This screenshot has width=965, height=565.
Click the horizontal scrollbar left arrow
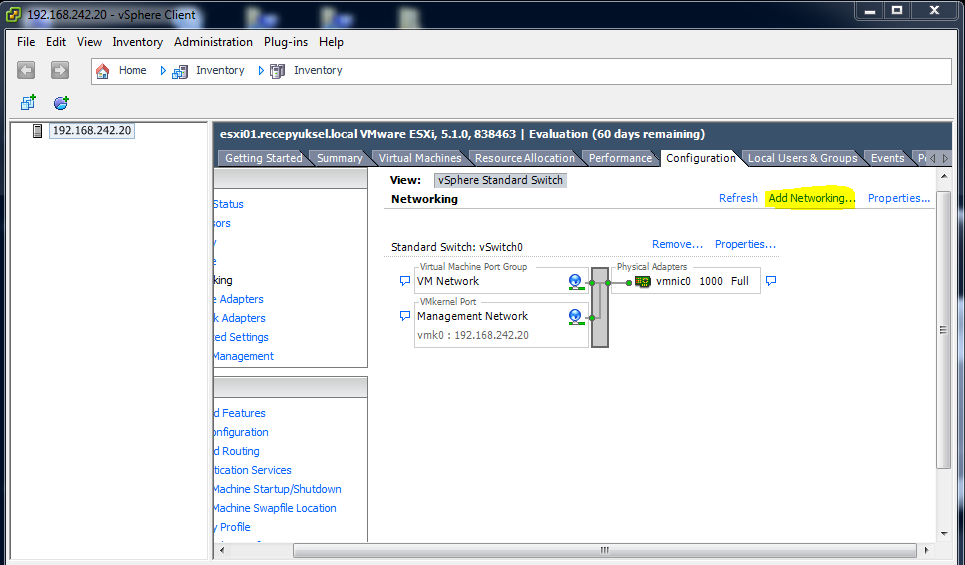pyautogui.click(x=222, y=550)
